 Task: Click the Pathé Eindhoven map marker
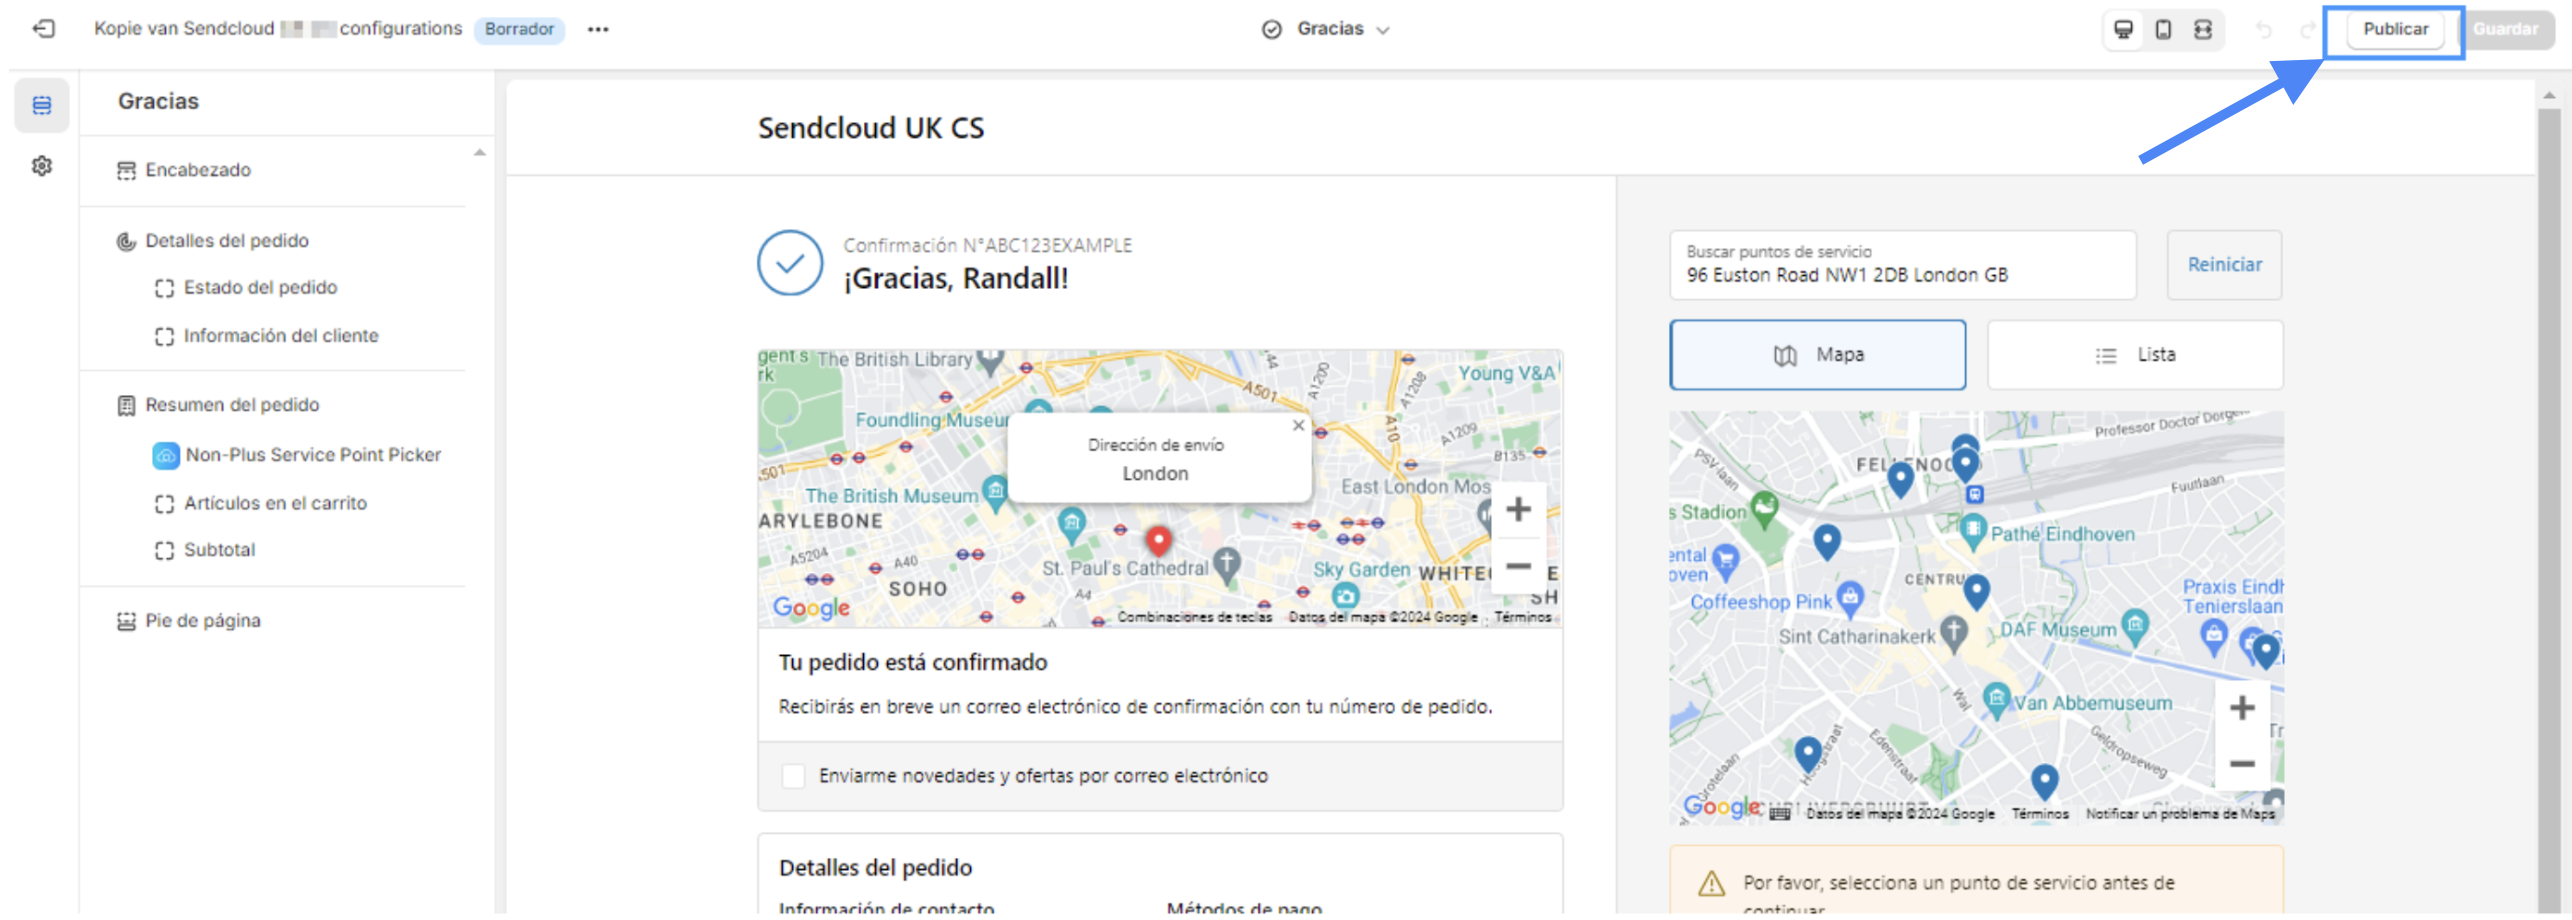[1972, 530]
